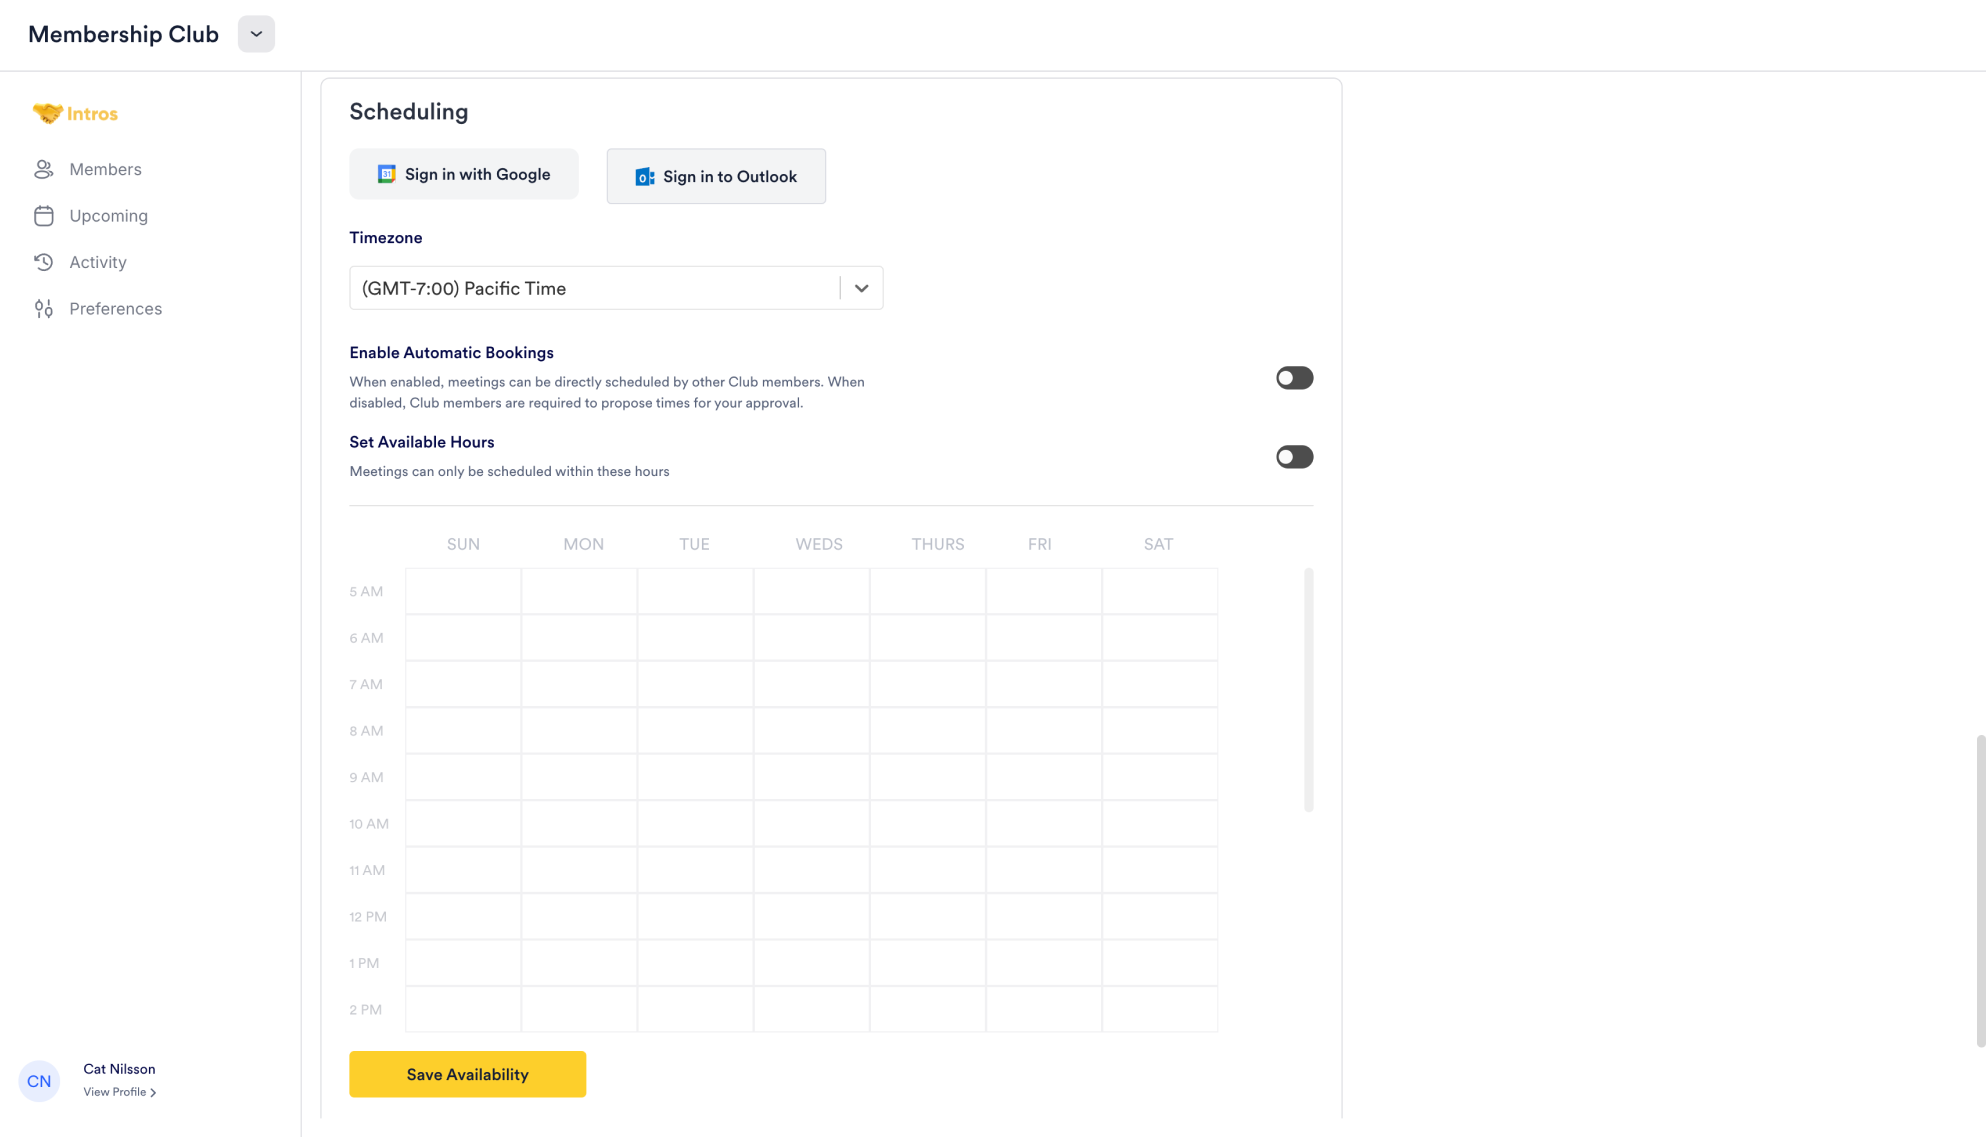Go to the Members page
Screen dimensions: 1986x1137
click(x=105, y=170)
